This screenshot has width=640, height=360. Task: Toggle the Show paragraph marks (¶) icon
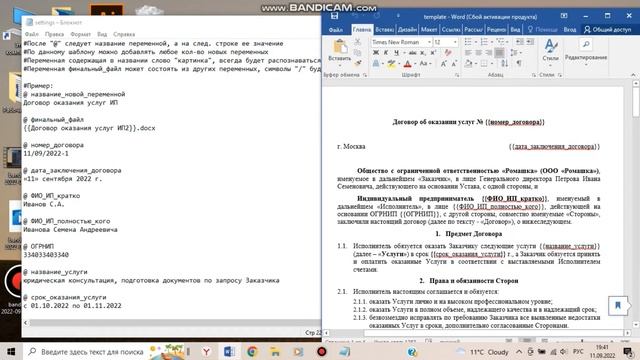coord(519,63)
